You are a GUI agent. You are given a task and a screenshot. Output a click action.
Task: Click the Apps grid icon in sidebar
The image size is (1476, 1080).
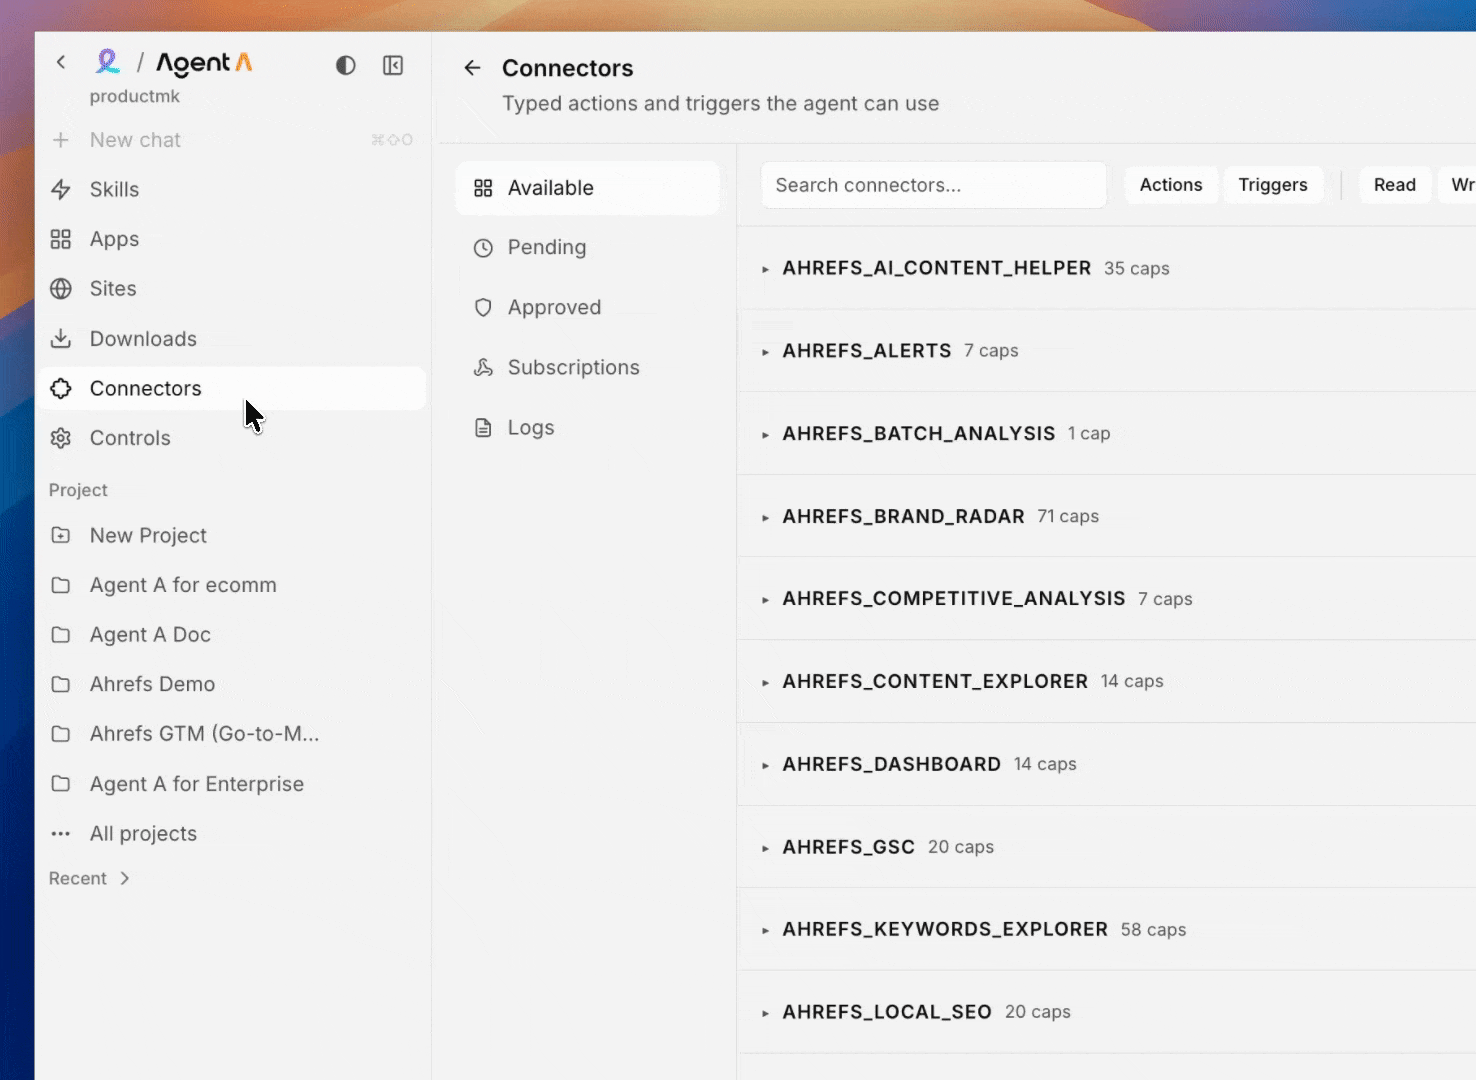61,239
